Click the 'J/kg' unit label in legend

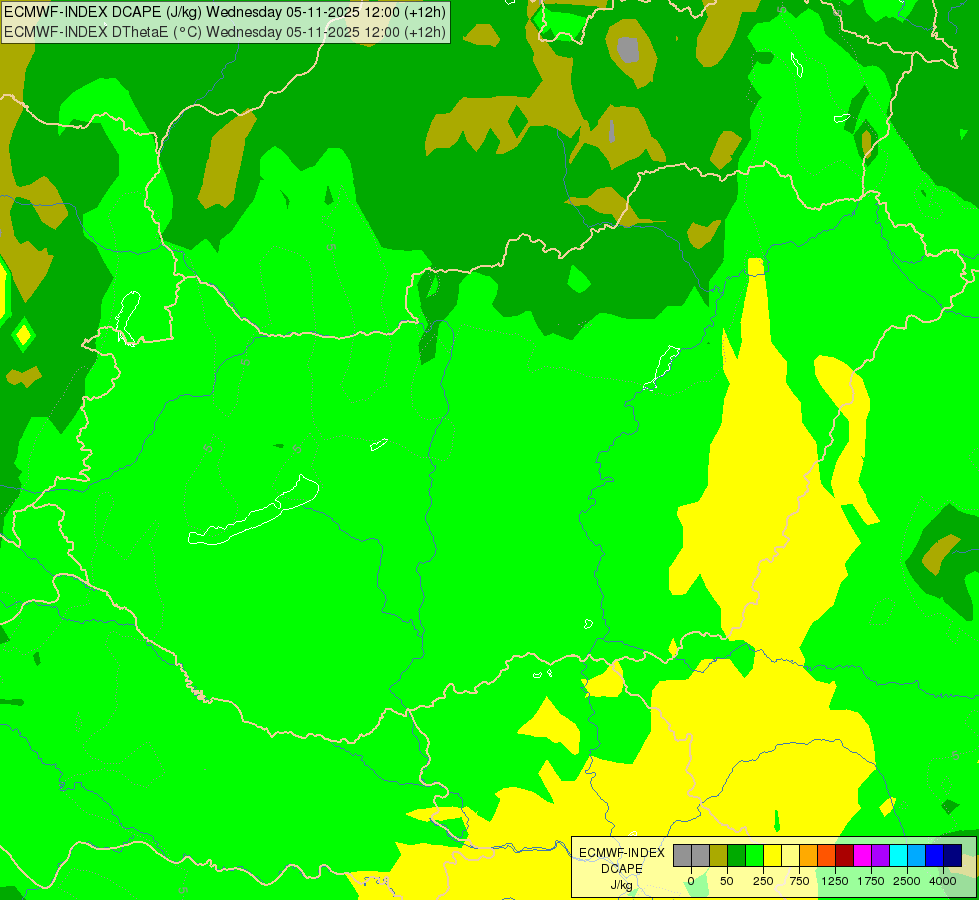click(x=622, y=885)
